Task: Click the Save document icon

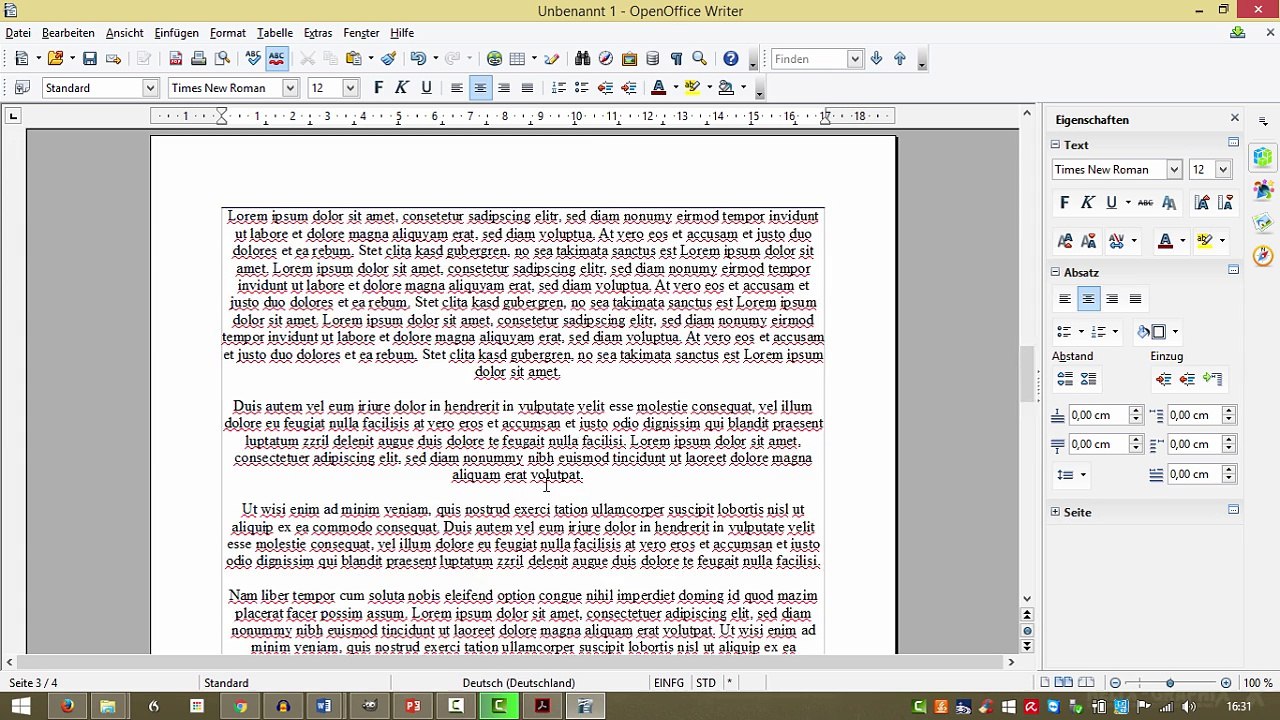Action: [90, 59]
